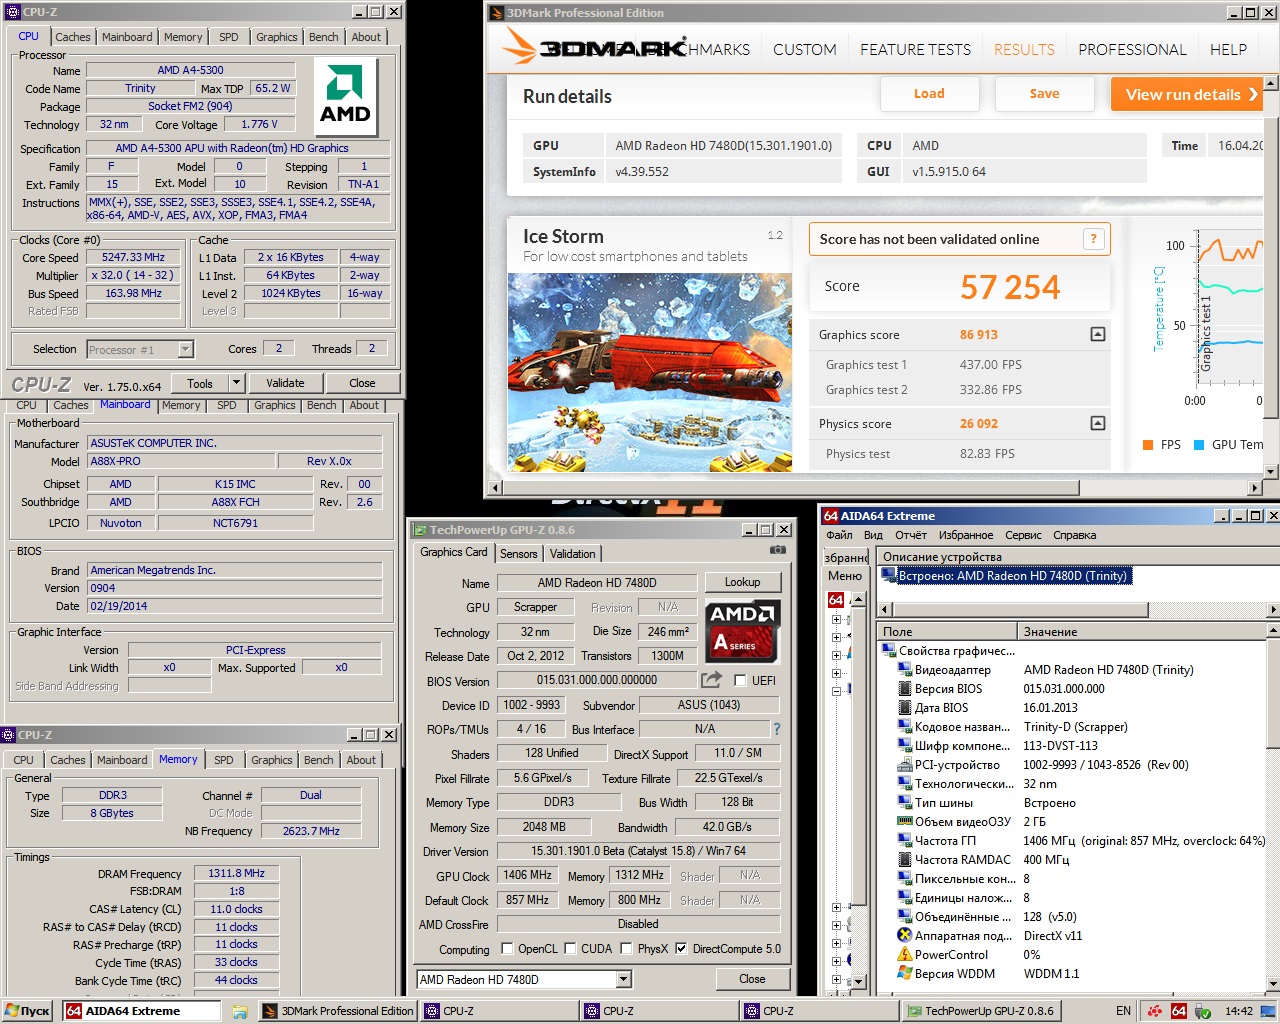
Task: Click the Lookup button in GPU-Z
Action: (x=742, y=582)
